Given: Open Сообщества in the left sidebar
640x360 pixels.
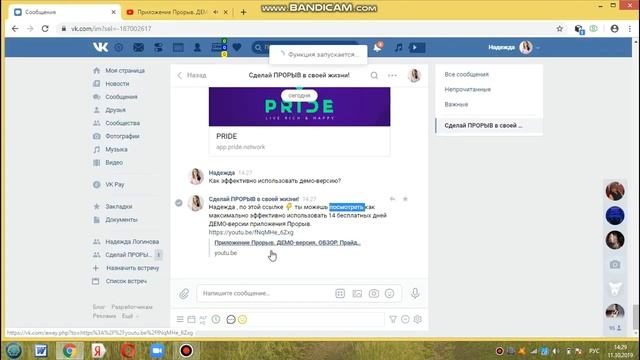Looking at the screenshot, I should pos(122,123).
